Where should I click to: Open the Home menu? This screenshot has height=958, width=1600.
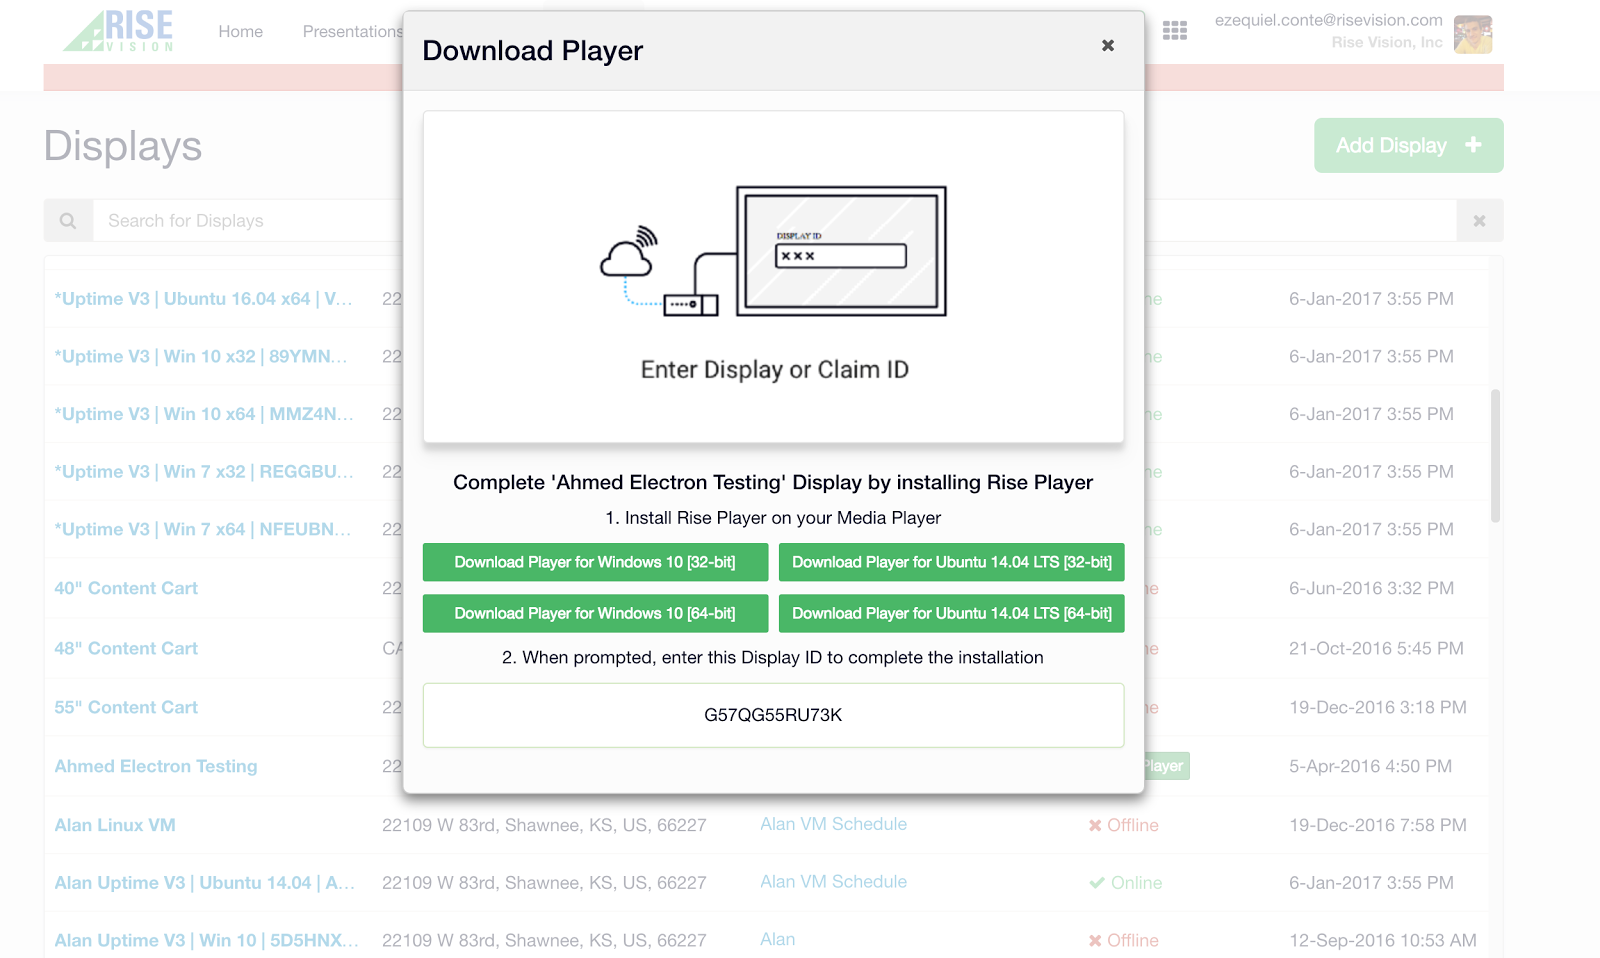coord(241,32)
